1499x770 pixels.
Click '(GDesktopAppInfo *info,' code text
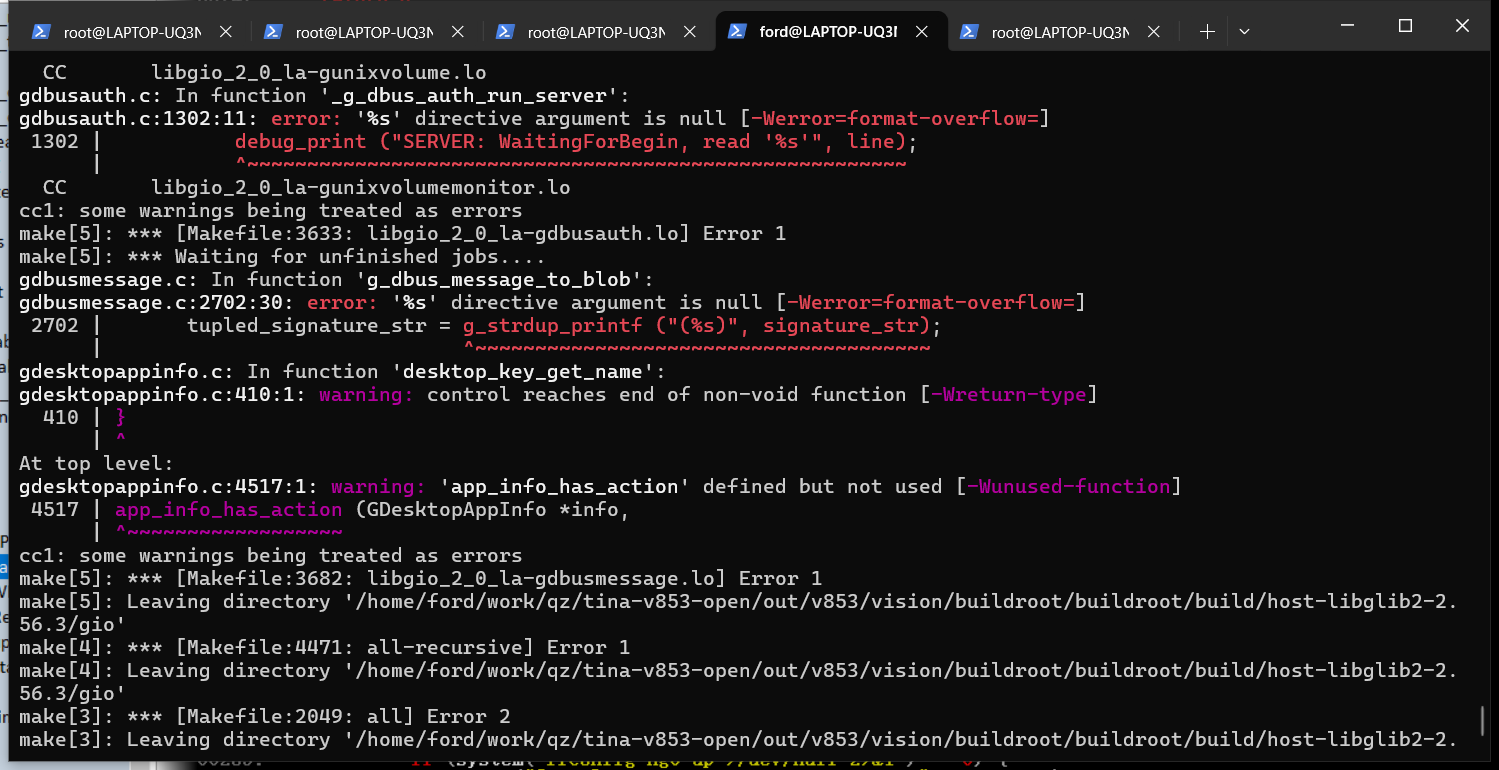tap(492, 509)
